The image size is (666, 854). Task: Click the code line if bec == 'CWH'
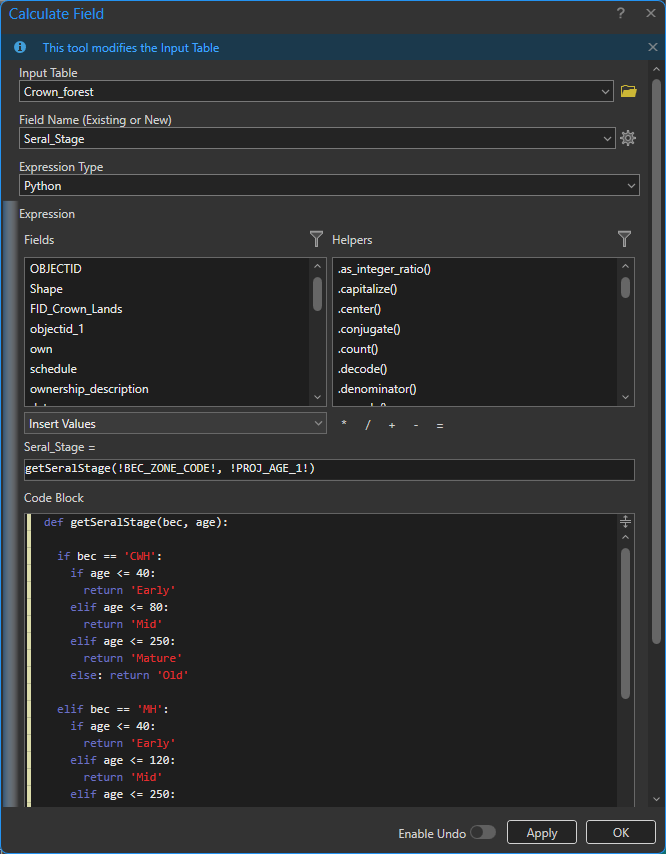tap(110, 556)
